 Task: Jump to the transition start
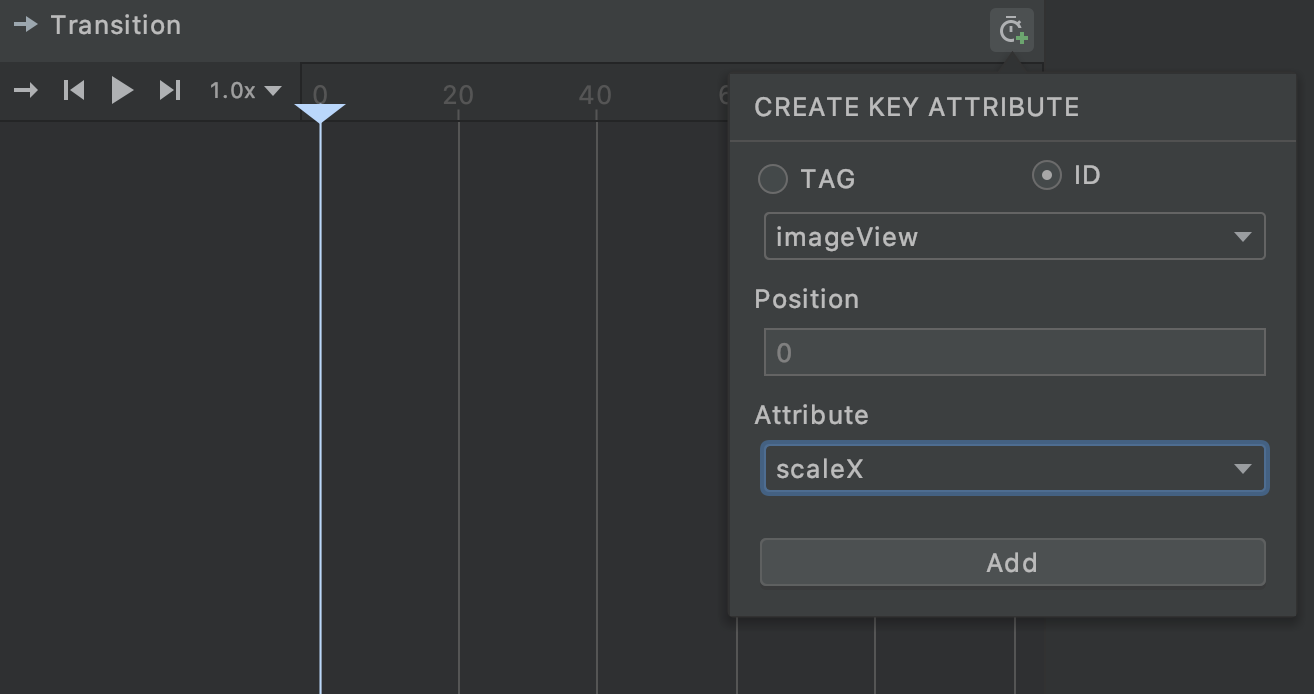[x=74, y=91]
